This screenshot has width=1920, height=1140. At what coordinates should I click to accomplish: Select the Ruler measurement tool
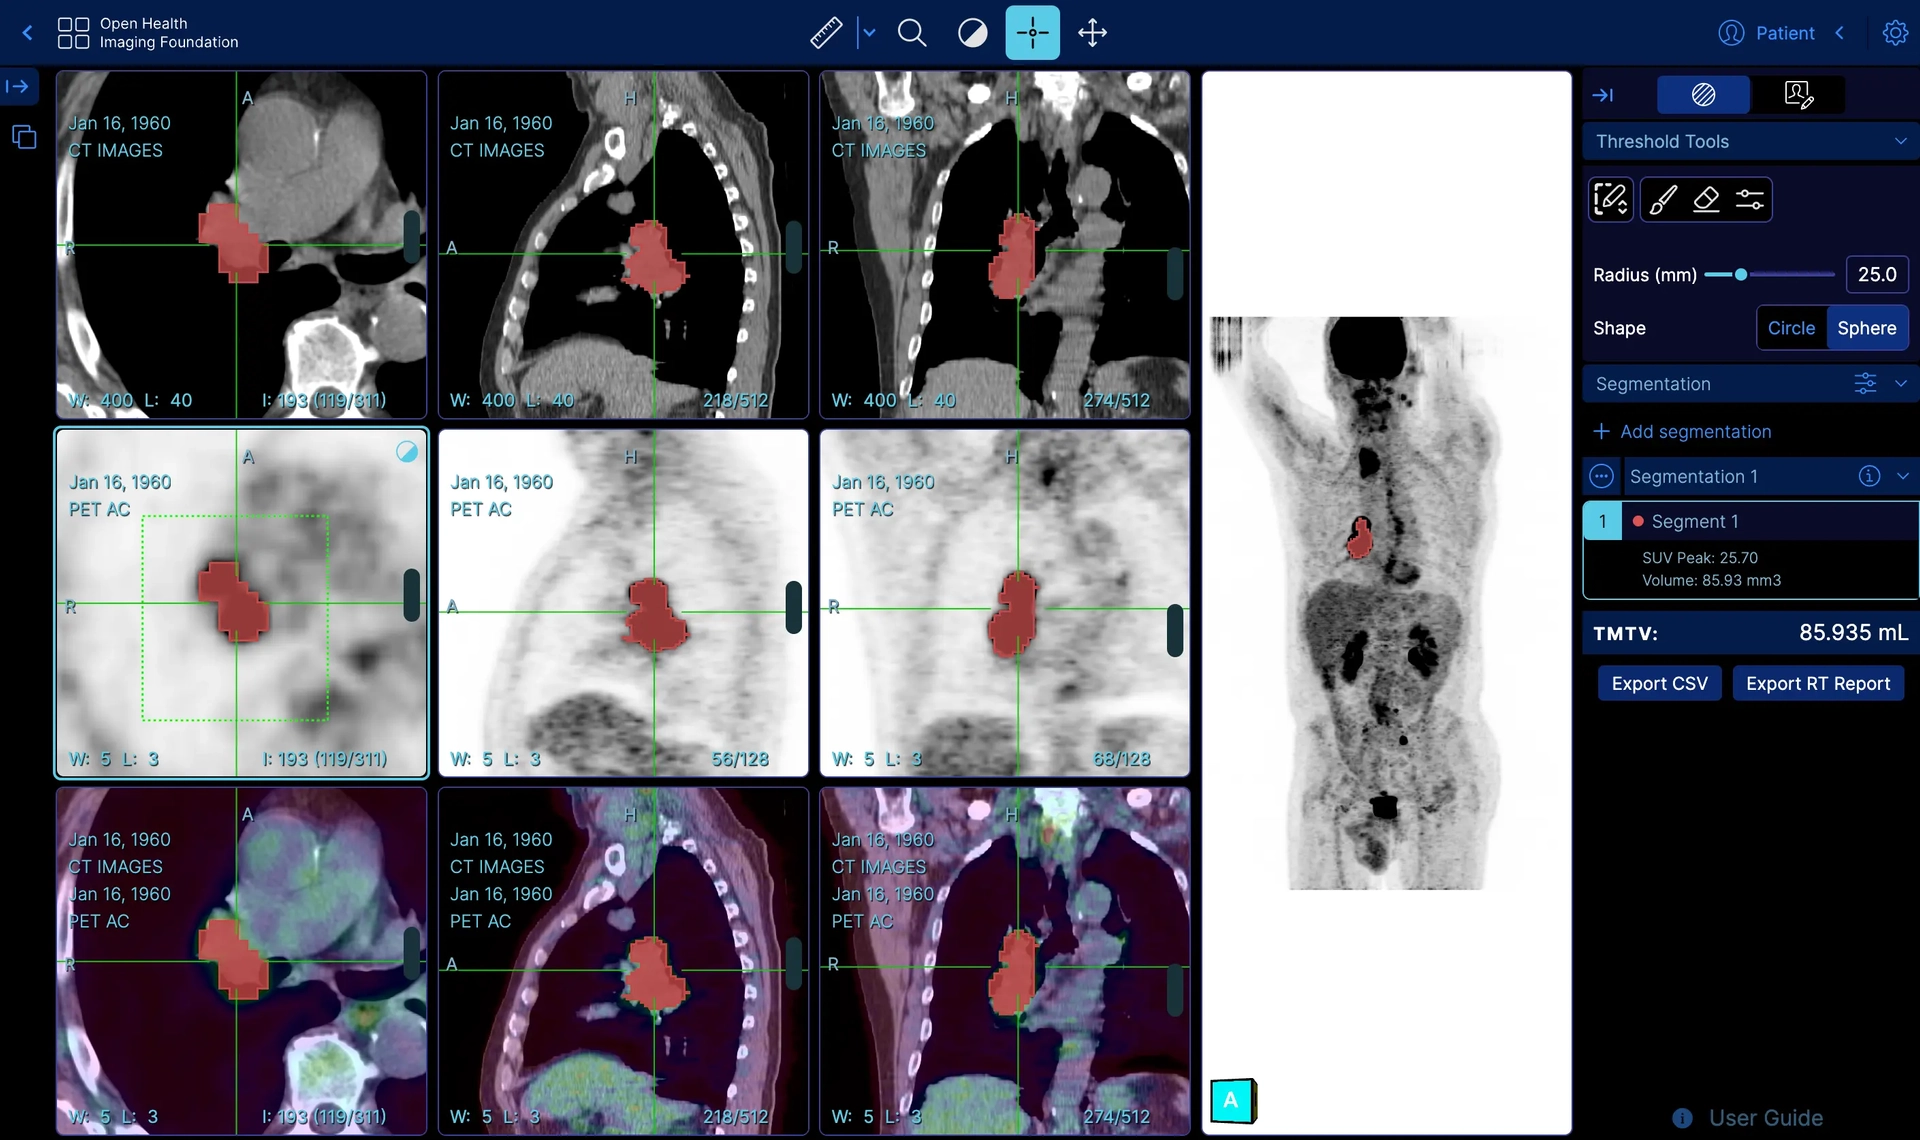coord(826,32)
